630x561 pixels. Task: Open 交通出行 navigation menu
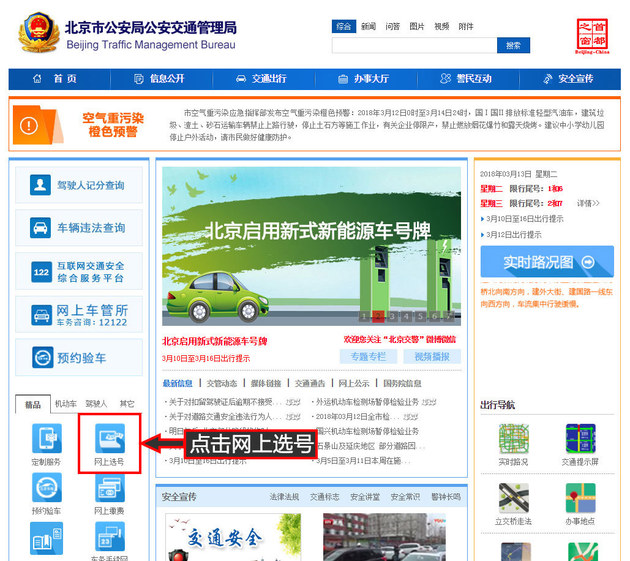point(263,79)
